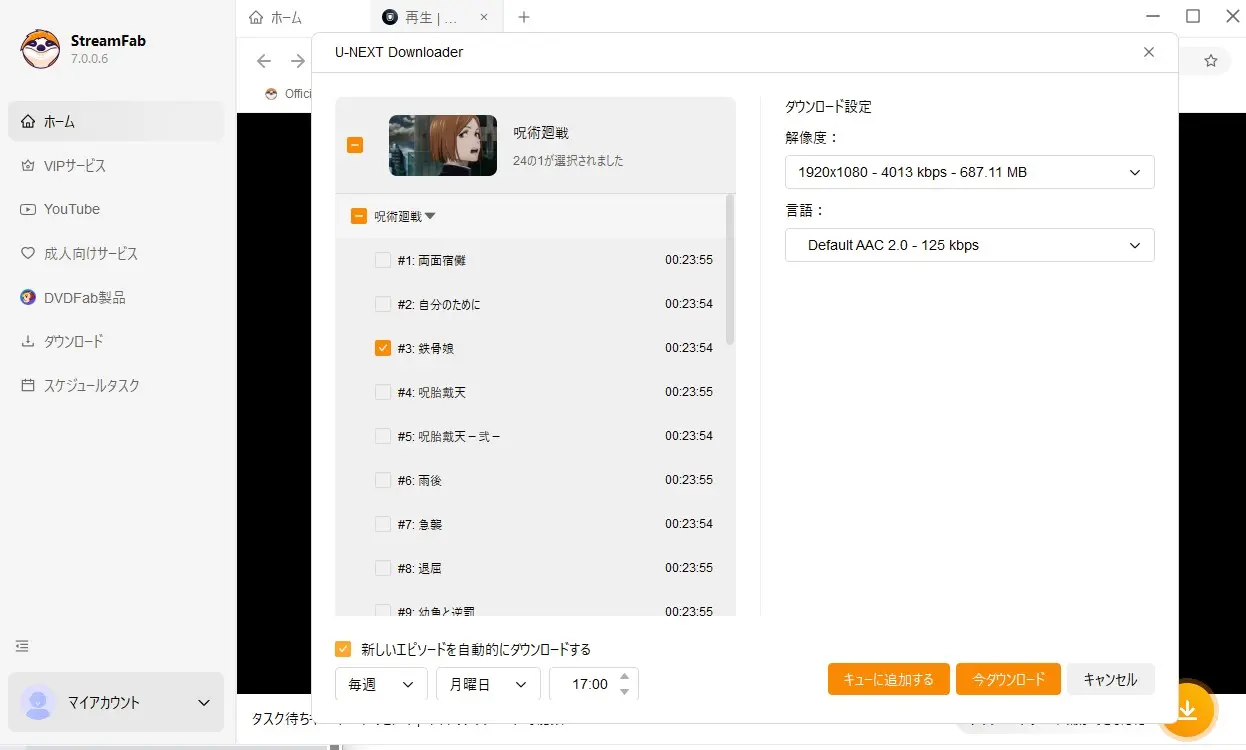Viewport: 1246px width, 750px height.
Task: Check episode #6 雨後
Action: pos(383,480)
